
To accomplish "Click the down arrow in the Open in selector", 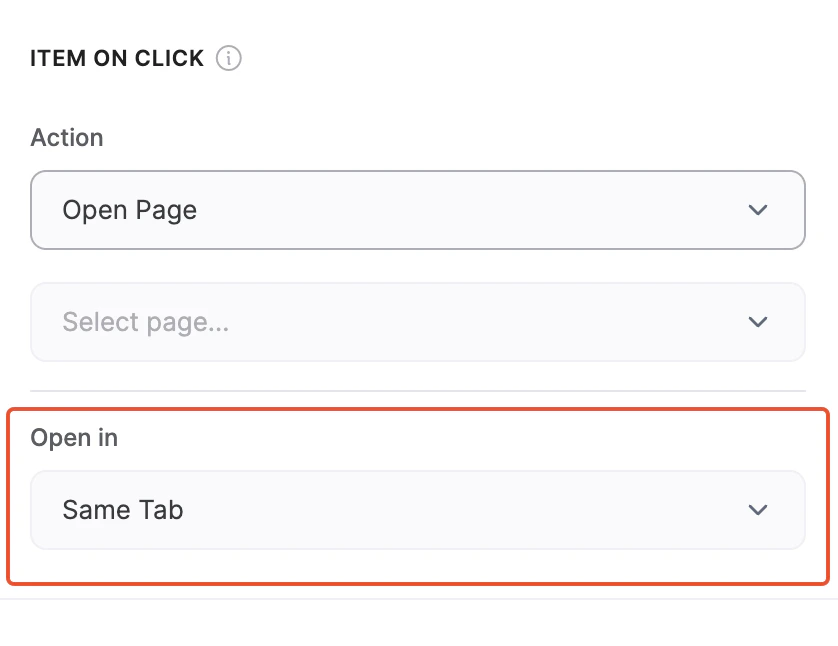I will [x=758, y=510].
